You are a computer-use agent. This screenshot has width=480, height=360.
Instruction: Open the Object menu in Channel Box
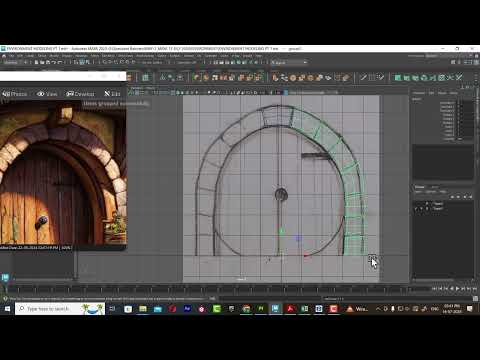click(x=442, y=93)
